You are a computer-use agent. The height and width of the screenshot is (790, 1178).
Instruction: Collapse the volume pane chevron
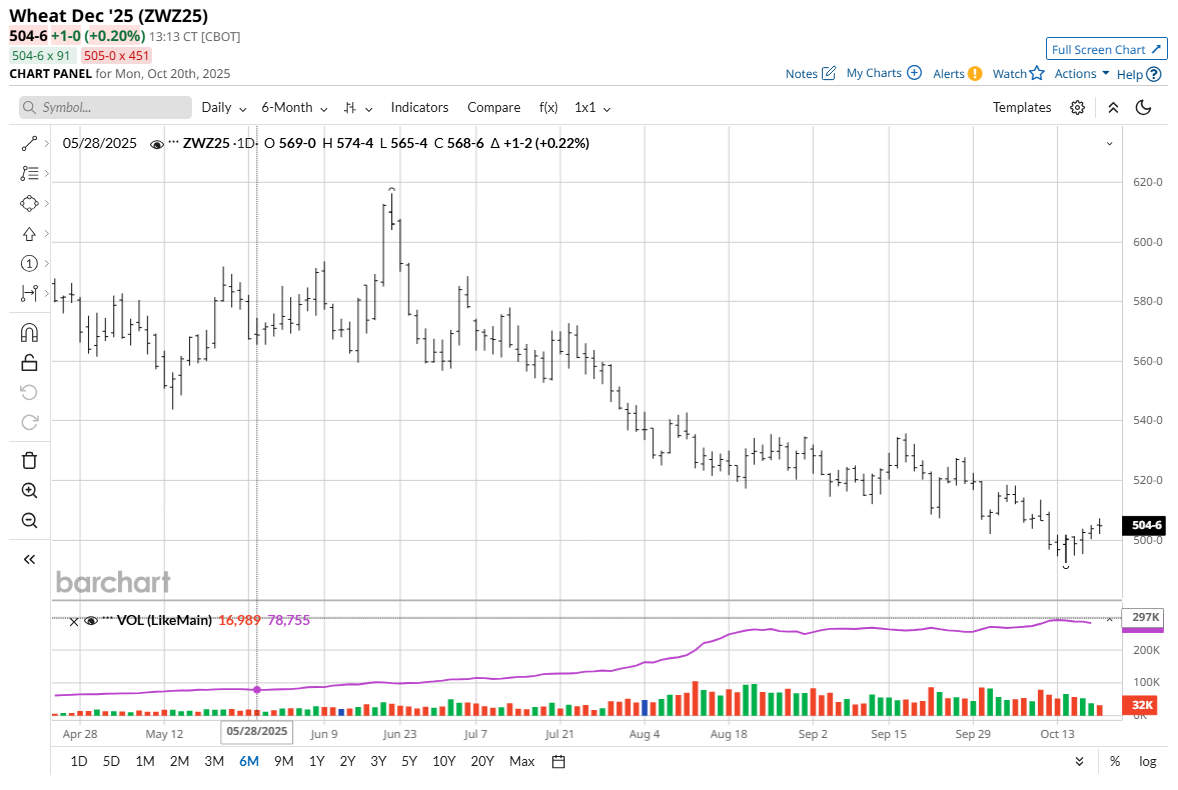[x=1110, y=620]
